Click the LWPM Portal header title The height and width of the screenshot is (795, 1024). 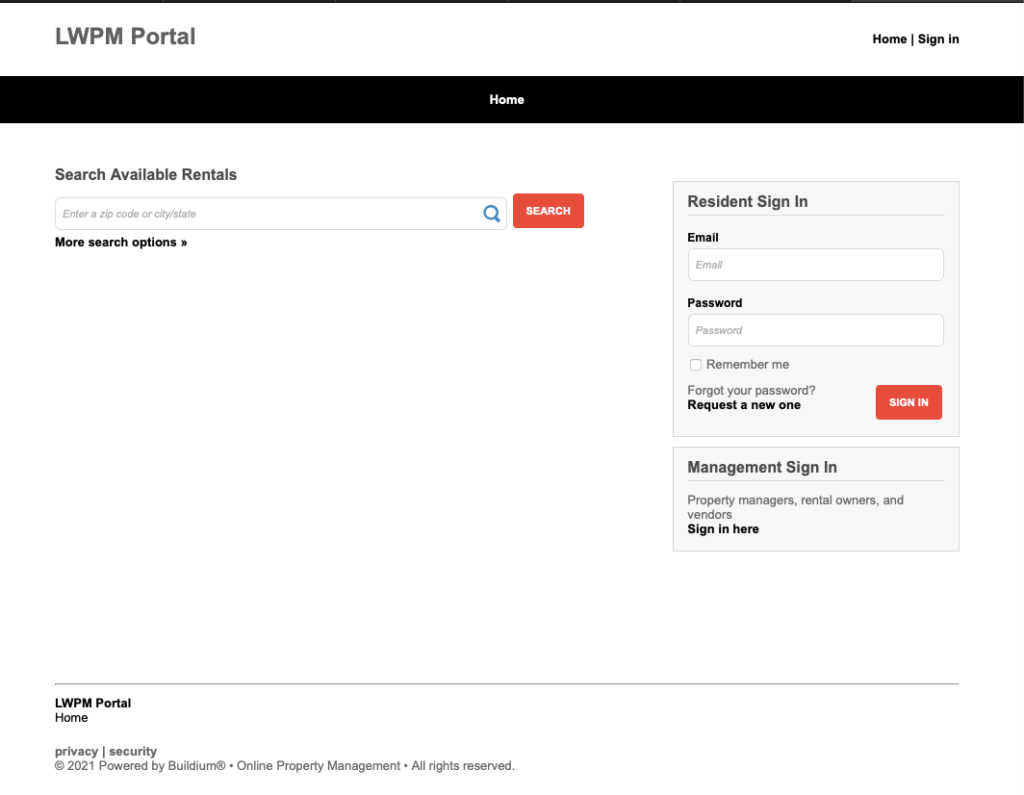click(125, 37)
